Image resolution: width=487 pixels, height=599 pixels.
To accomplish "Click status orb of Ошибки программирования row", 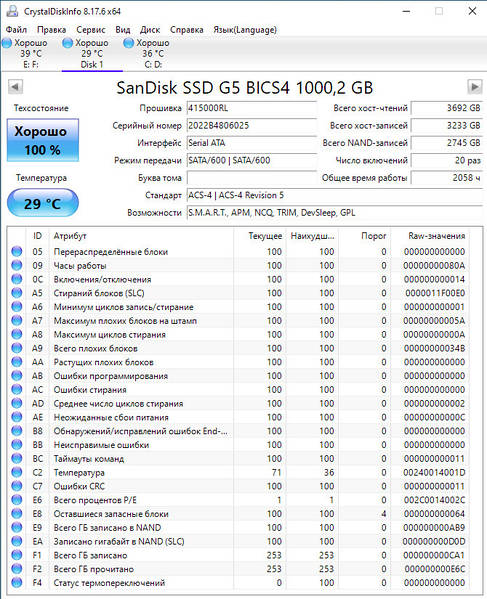I will pyautogui.click(x=17, y=376).
